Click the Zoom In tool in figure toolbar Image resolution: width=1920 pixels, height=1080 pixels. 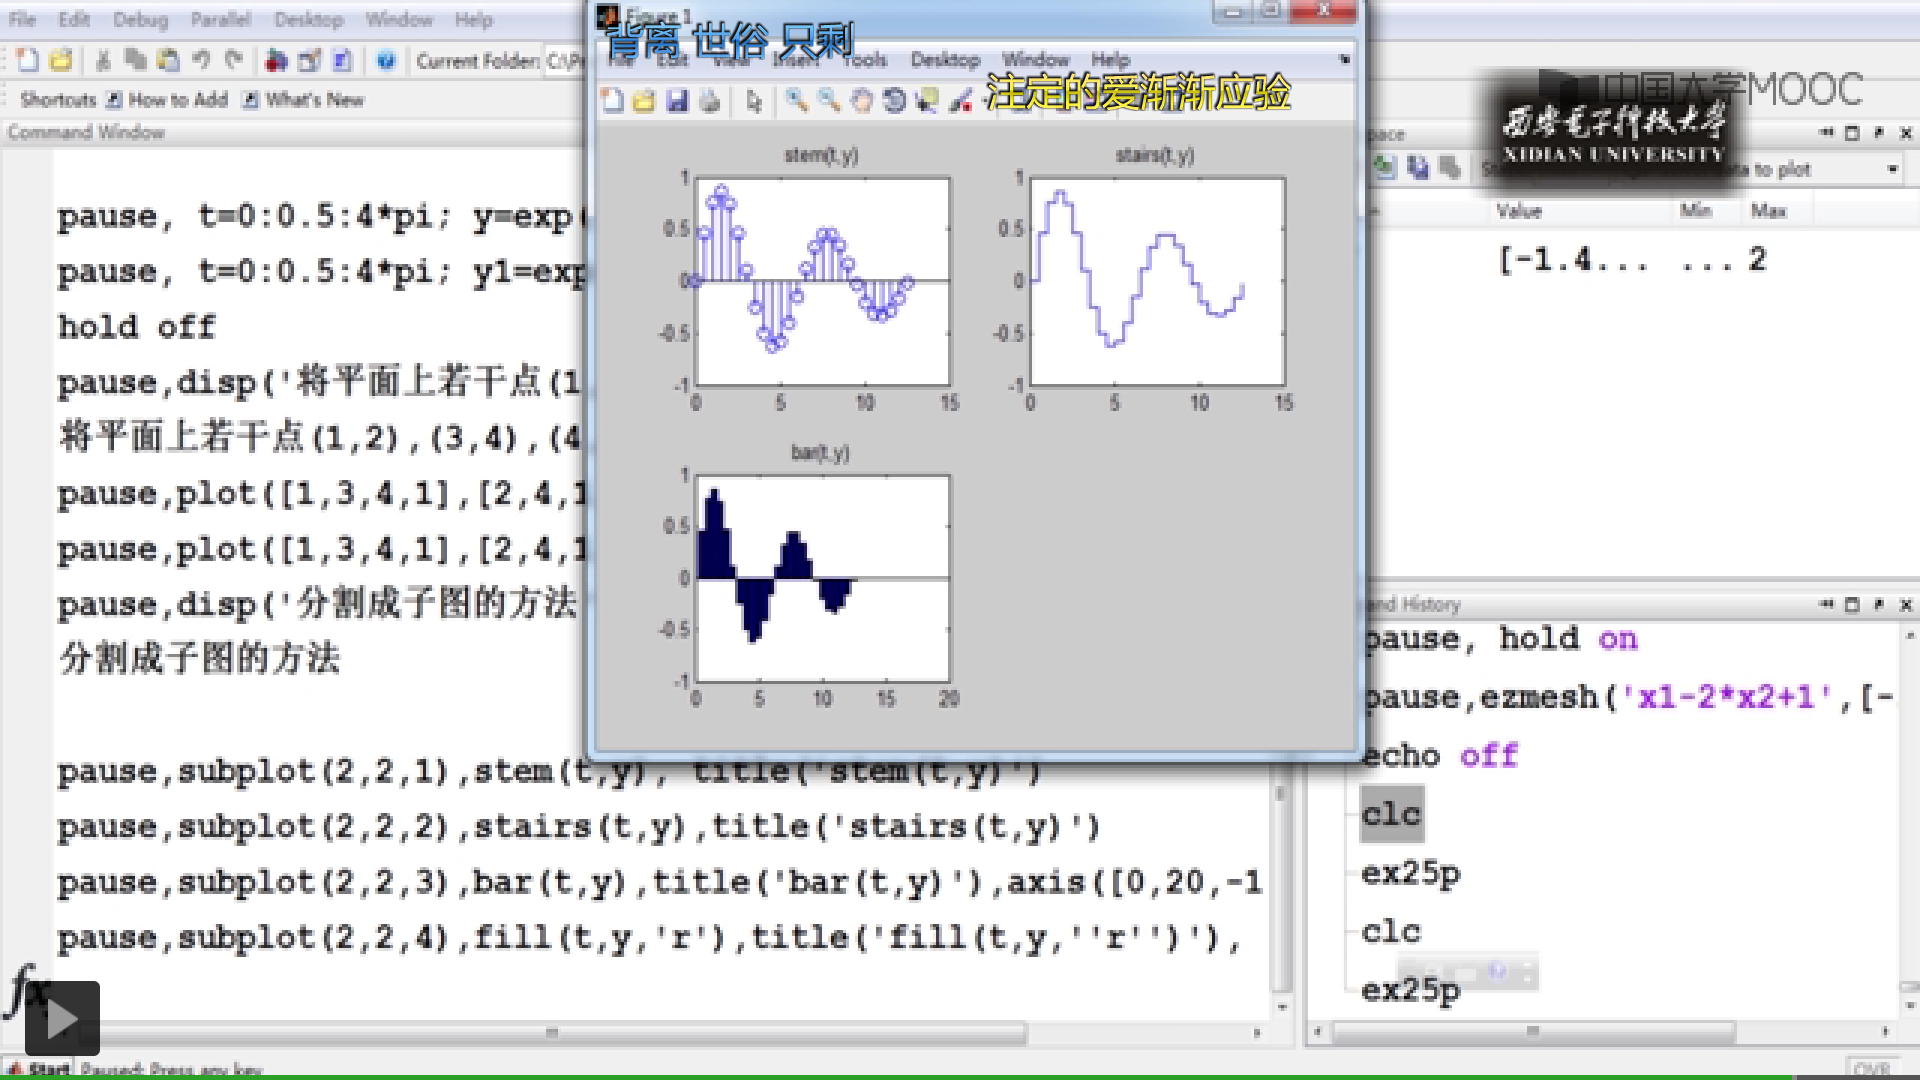(x=796, y=100)
